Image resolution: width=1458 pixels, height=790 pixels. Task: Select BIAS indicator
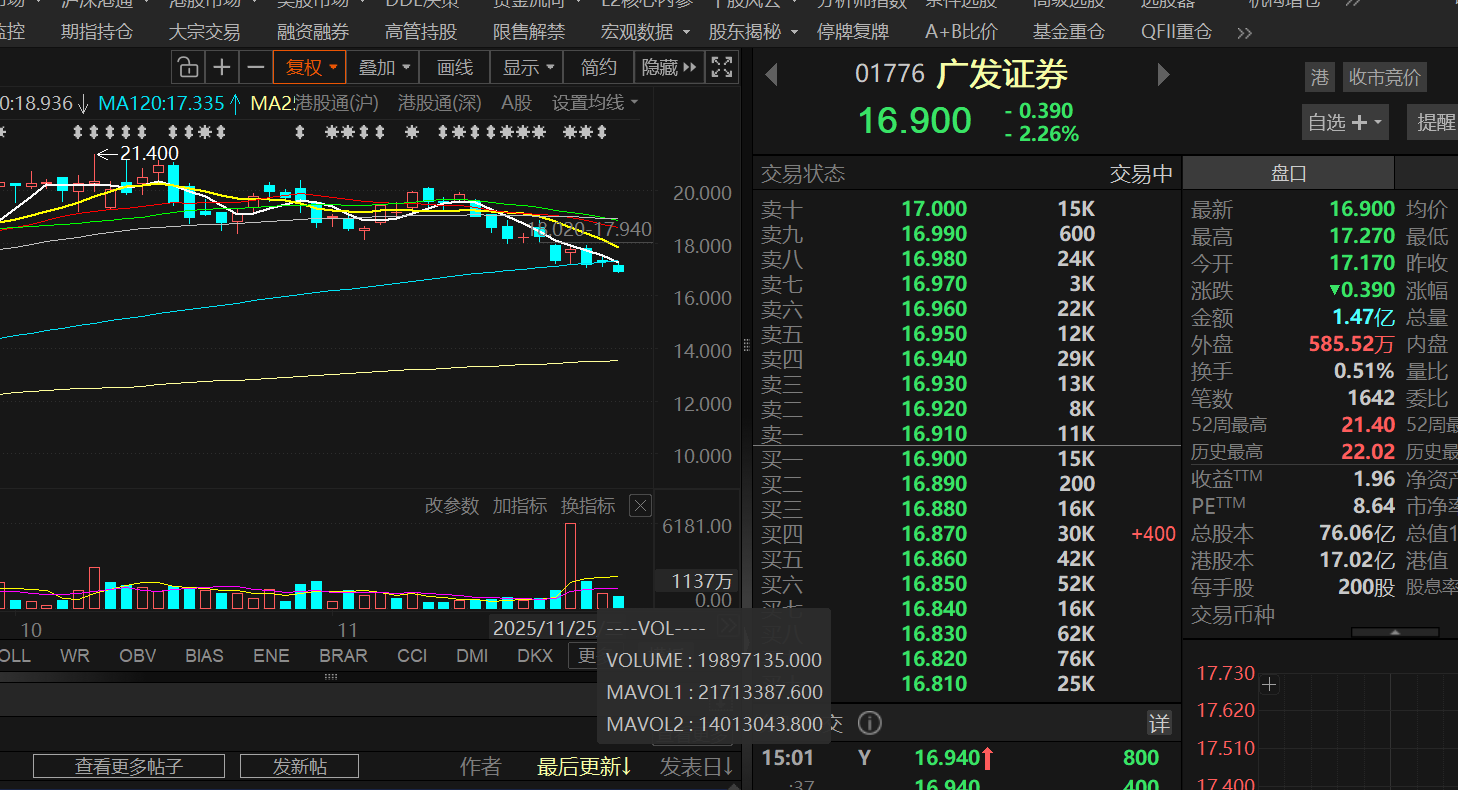[x=204, y=656]
